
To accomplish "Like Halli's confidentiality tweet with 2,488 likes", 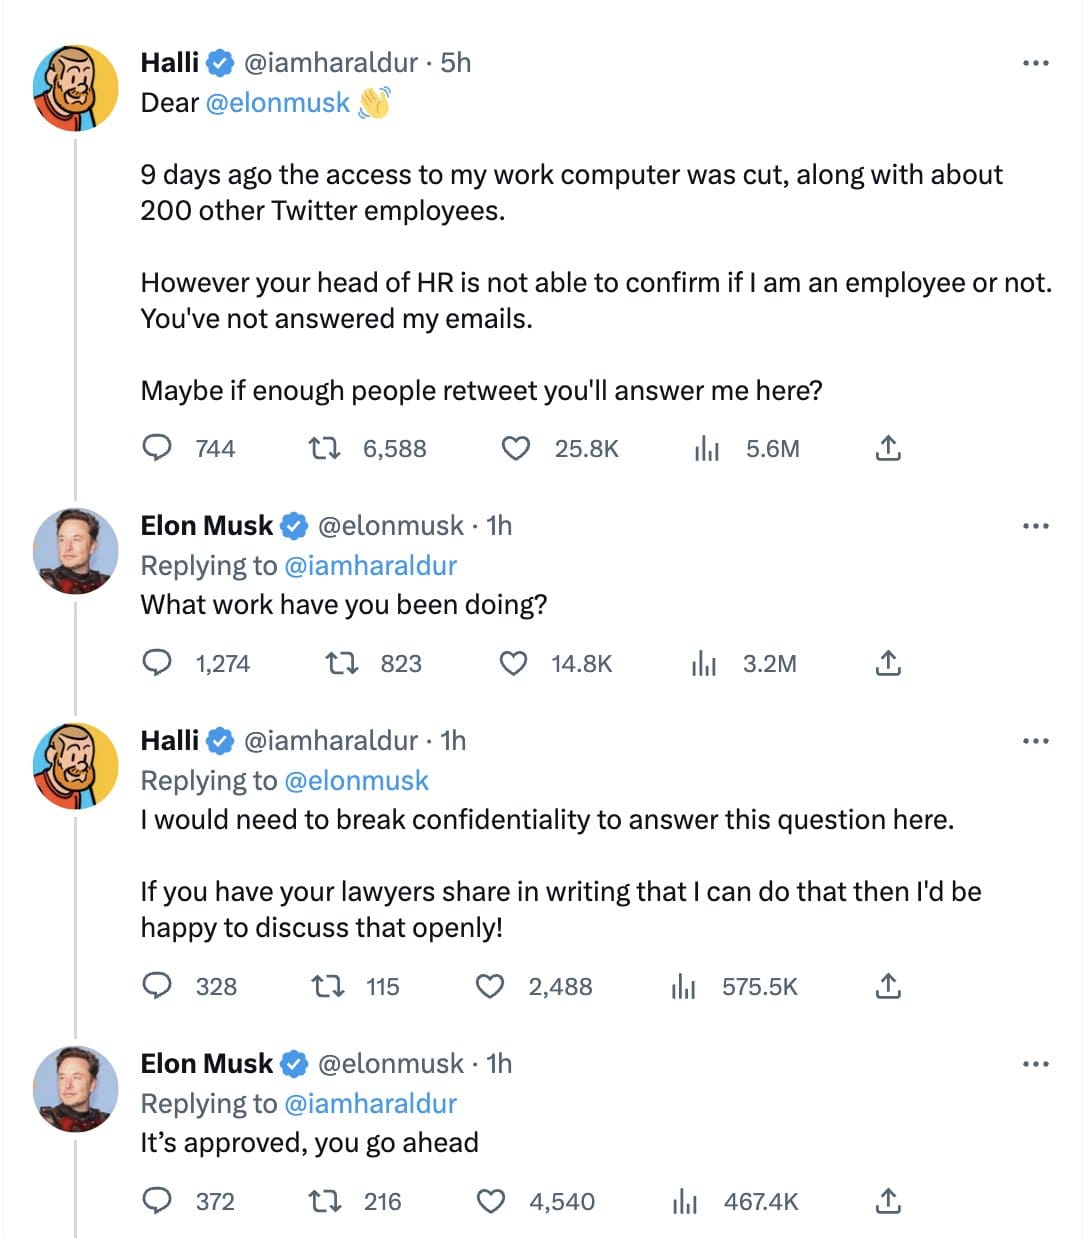I will [x=489, y=987].
